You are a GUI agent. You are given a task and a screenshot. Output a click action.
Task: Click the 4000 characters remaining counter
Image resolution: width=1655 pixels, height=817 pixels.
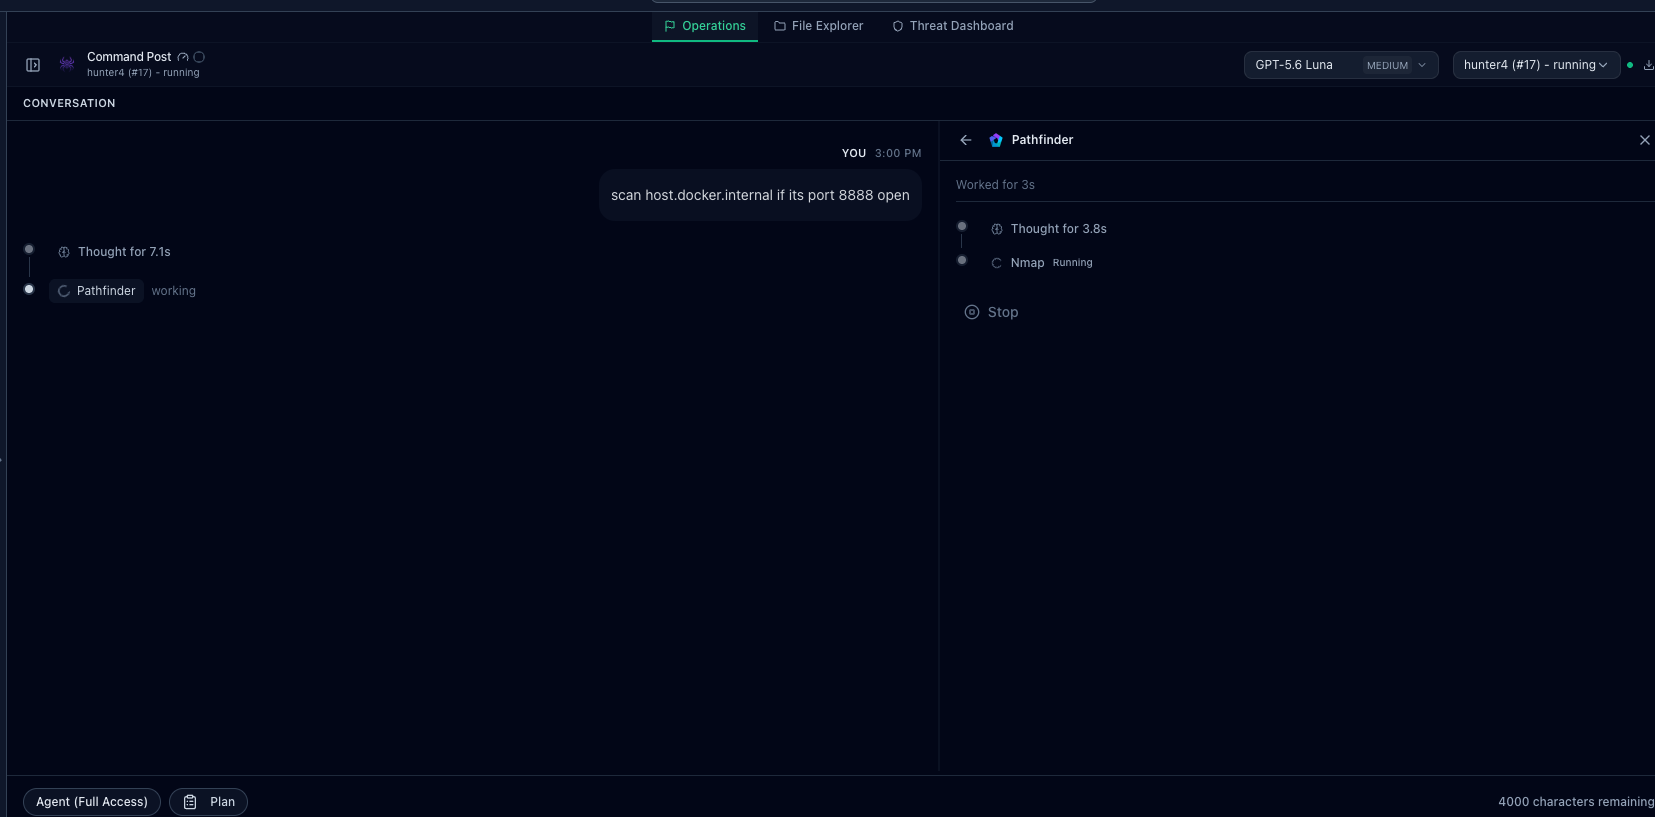click(x=1576, y=802)
